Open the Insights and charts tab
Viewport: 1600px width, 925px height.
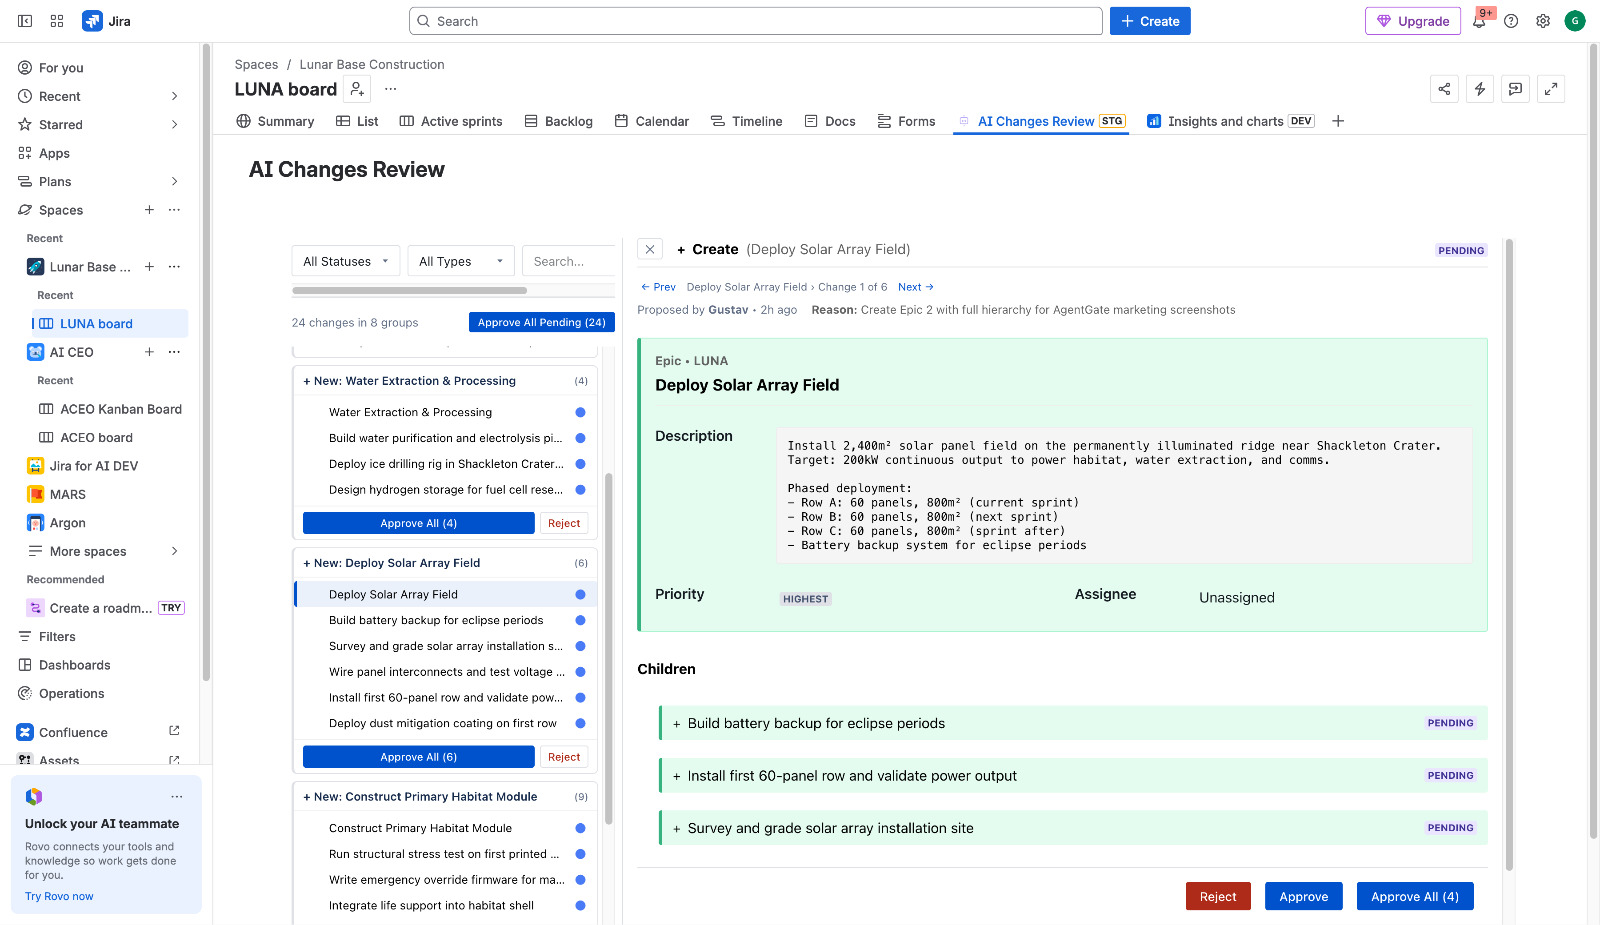tap(1230, 121)
